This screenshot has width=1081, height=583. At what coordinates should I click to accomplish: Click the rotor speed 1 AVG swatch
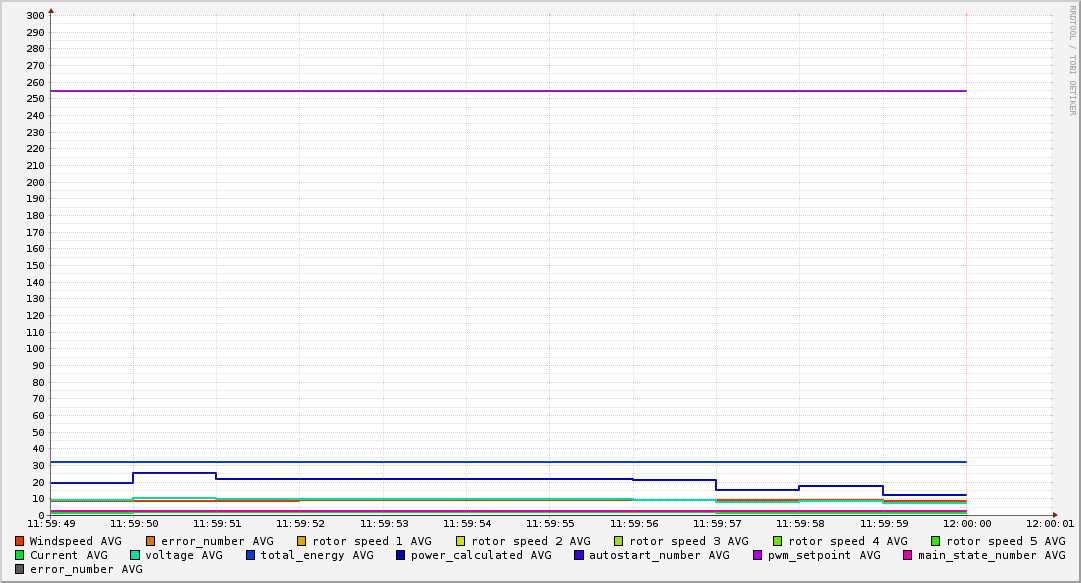click(302, 541)
